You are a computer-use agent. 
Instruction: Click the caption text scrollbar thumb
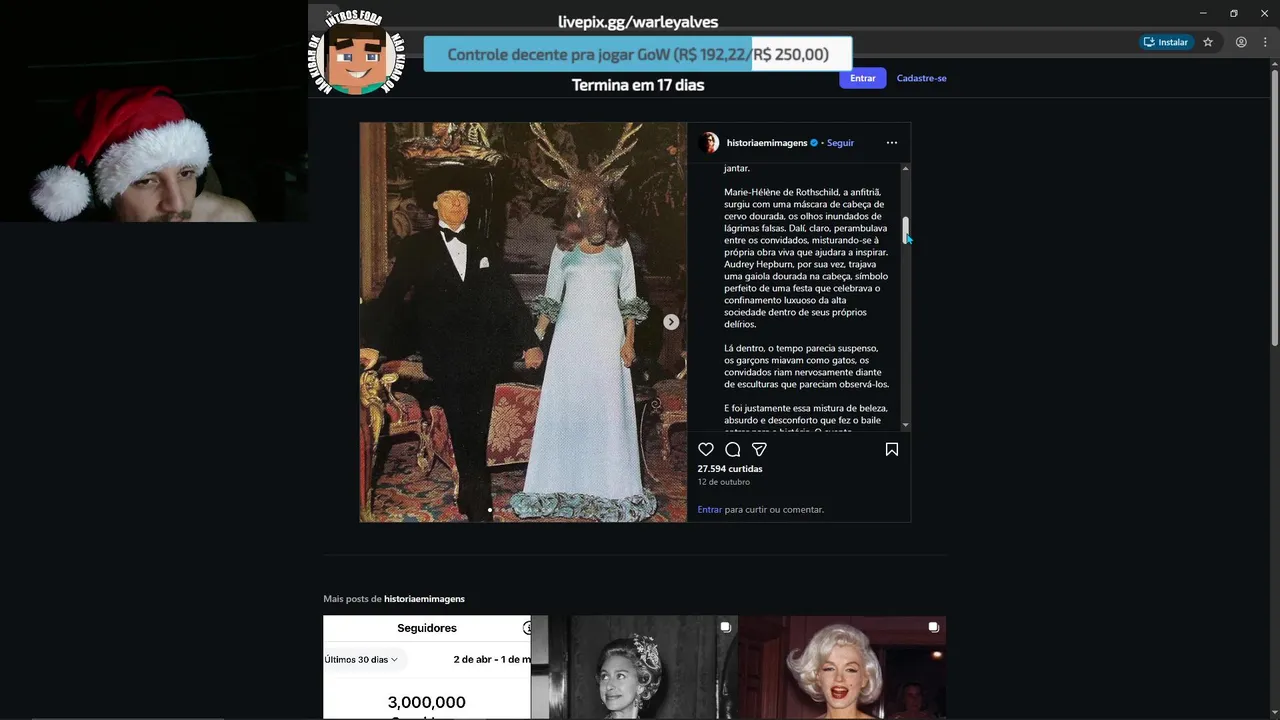[x=906, y=230]
